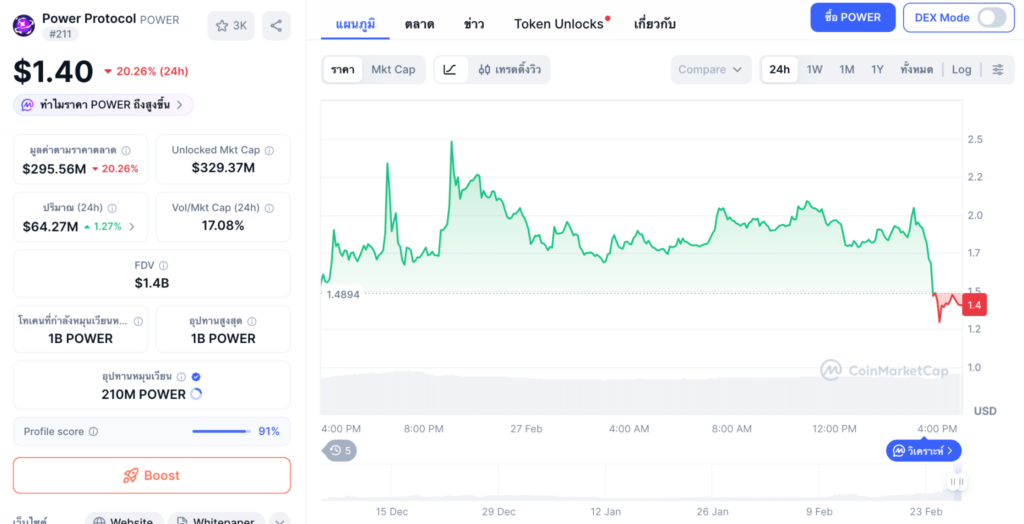This screenshot has height=524, width=1024.
Task: Click the Boost button
Action: pyautogui.click(x=152, y=475)
